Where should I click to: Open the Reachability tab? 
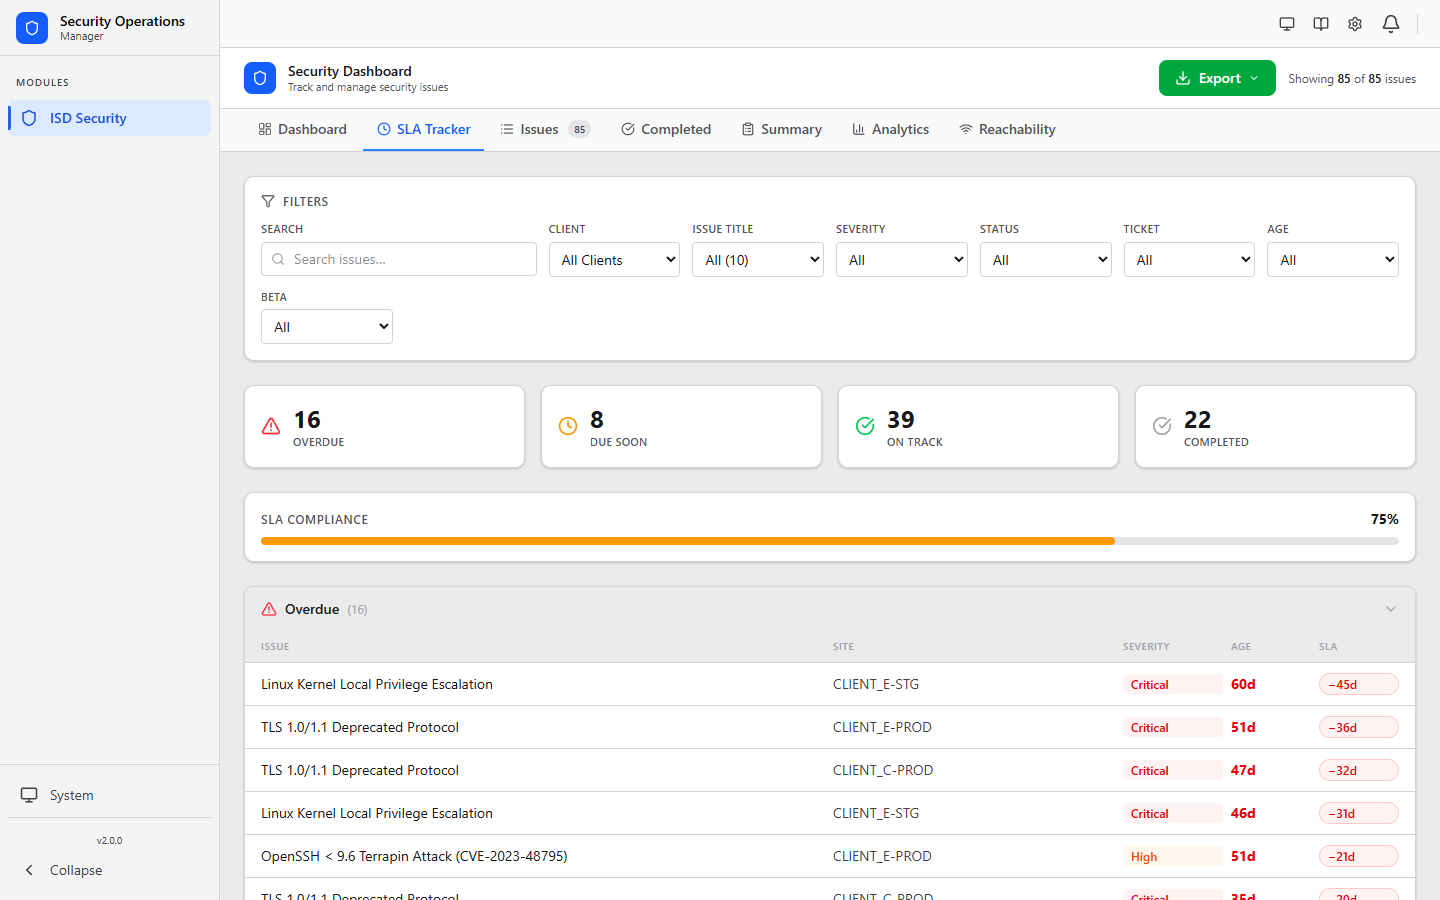(1007, 129)
